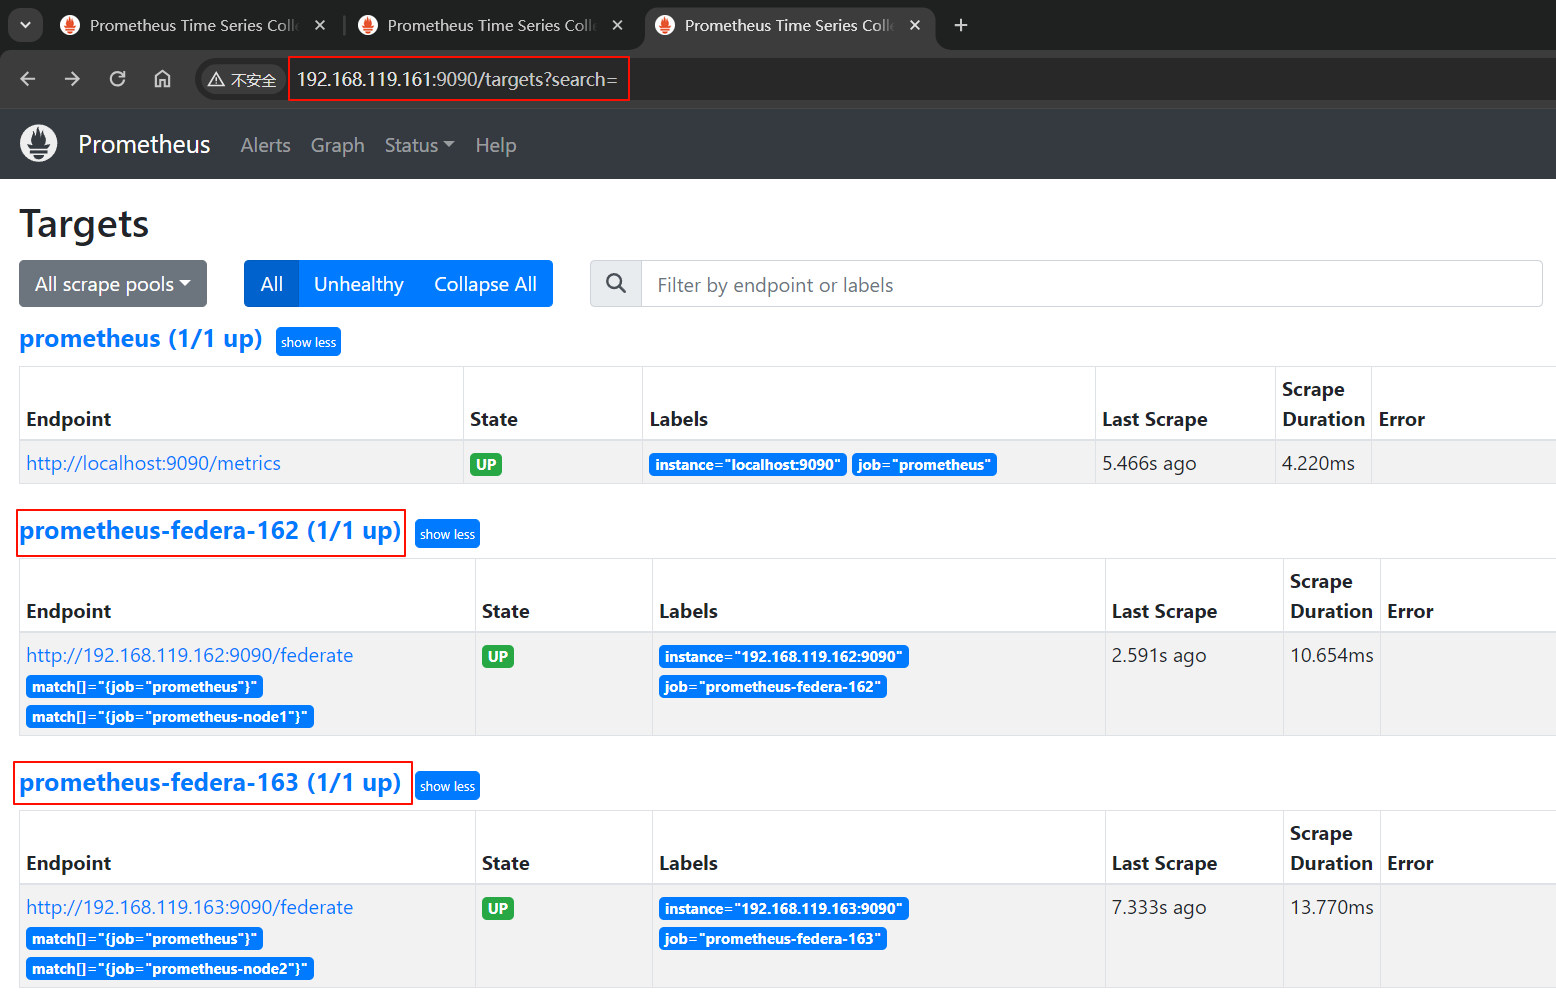Screen dimensions: 1556x1006
Task: Open the 192.168.119.162:9090/federate link
Action: coord(189,655)
